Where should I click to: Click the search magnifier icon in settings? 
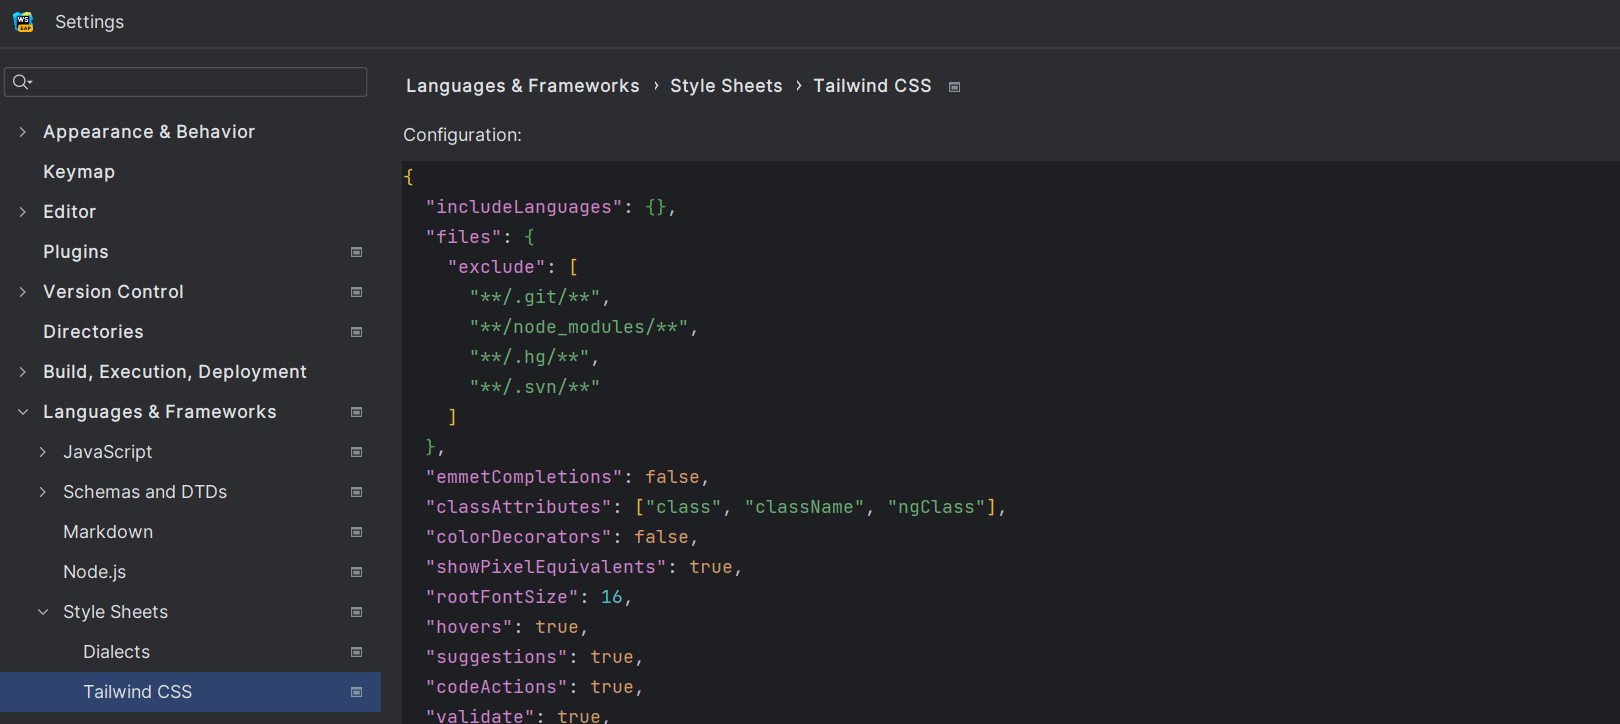coord(21,82)
